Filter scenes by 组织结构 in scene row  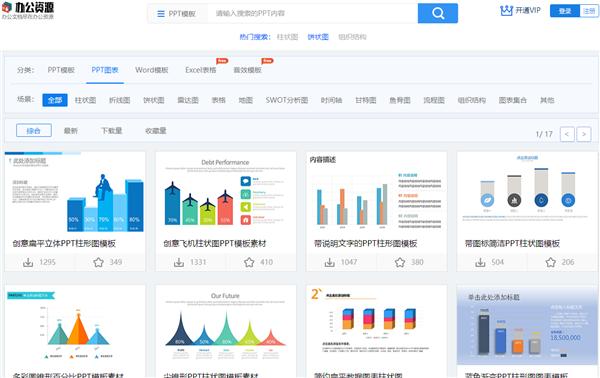(x=471, y=100)
